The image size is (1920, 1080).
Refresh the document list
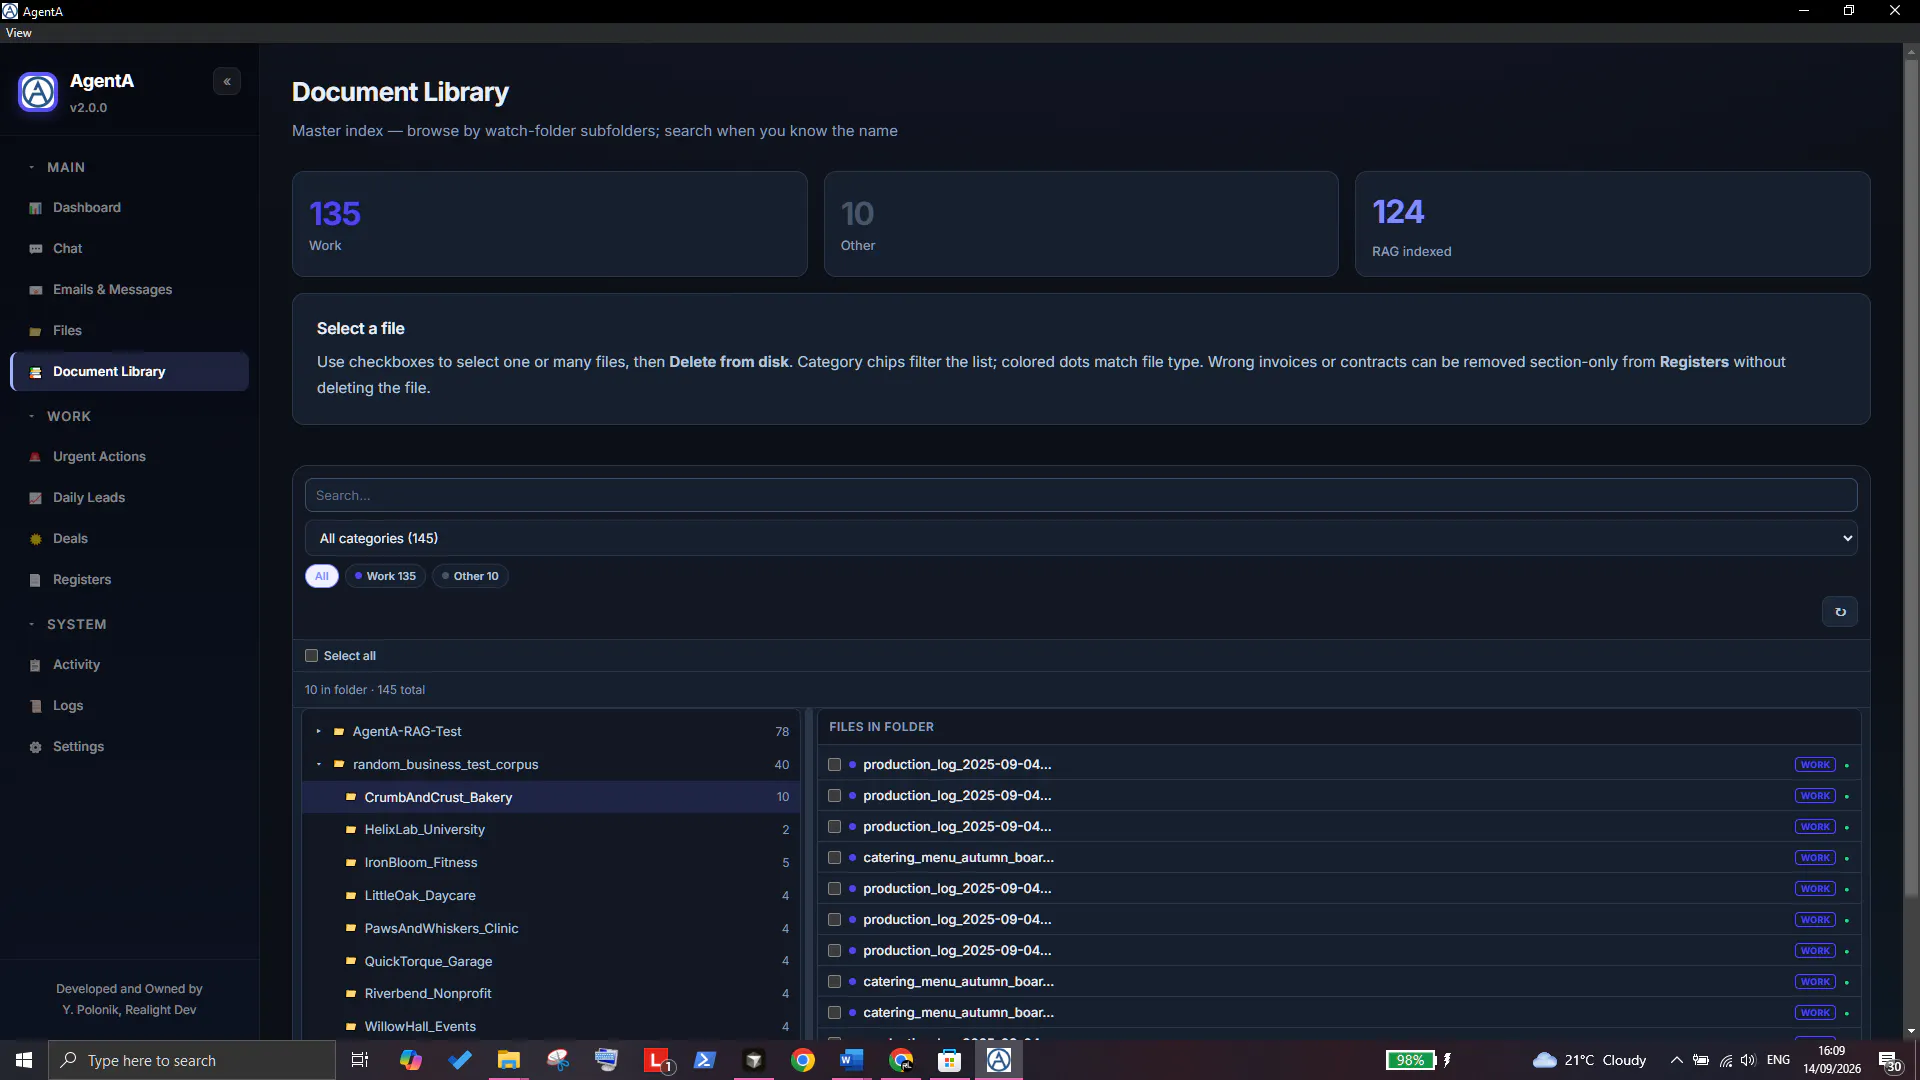1840,612
